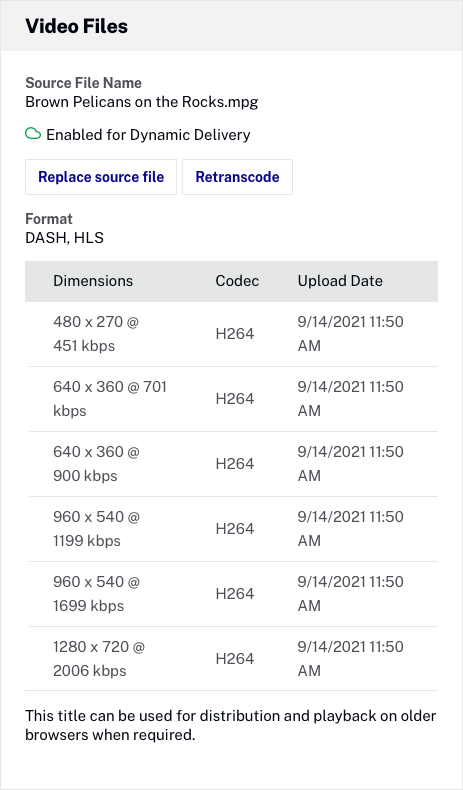Click H264 codec in the 1280 x 720 row
463x790 pixels.
(235, 659)
